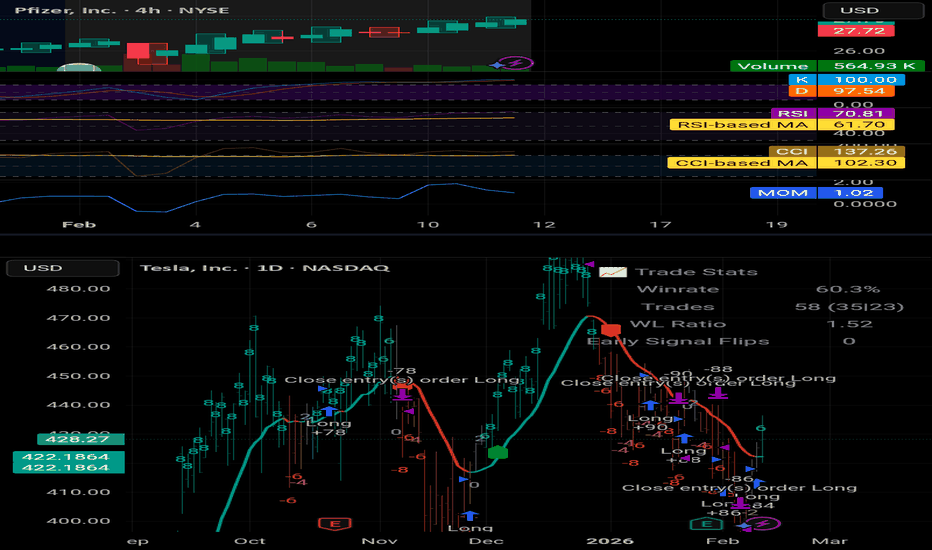Click 480.00 on the Tesla price axis
932x550 pixels.
[x=78, y=289]
